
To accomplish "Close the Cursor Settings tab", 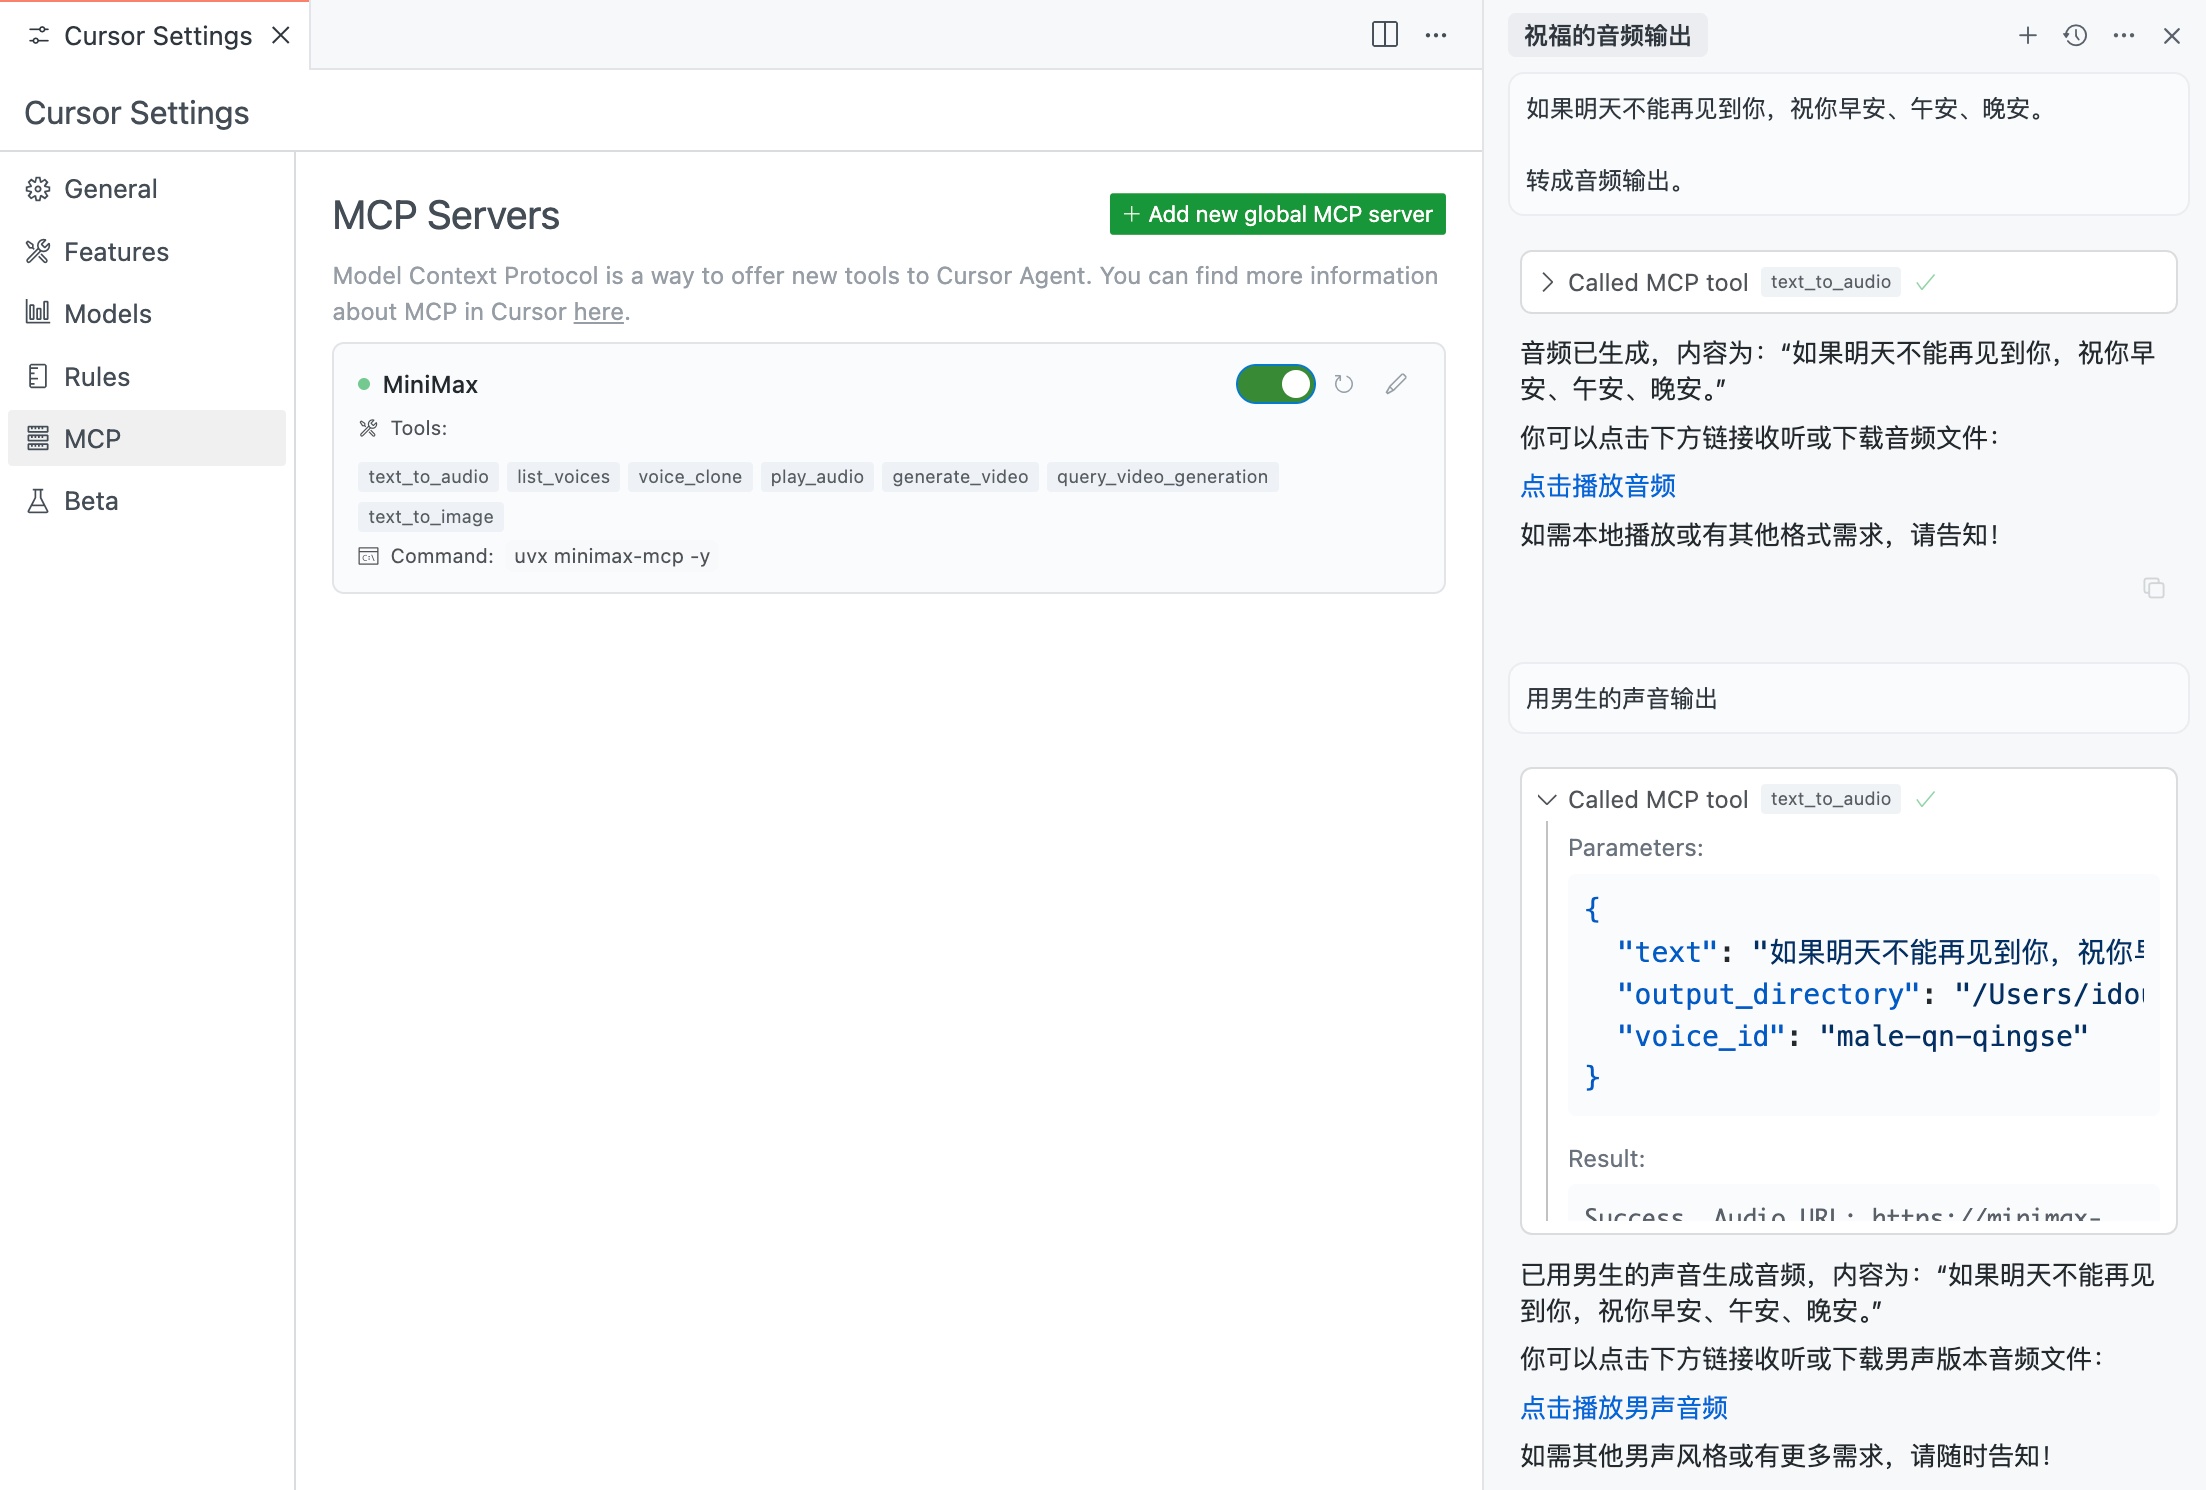I will [x=281, y=36].
